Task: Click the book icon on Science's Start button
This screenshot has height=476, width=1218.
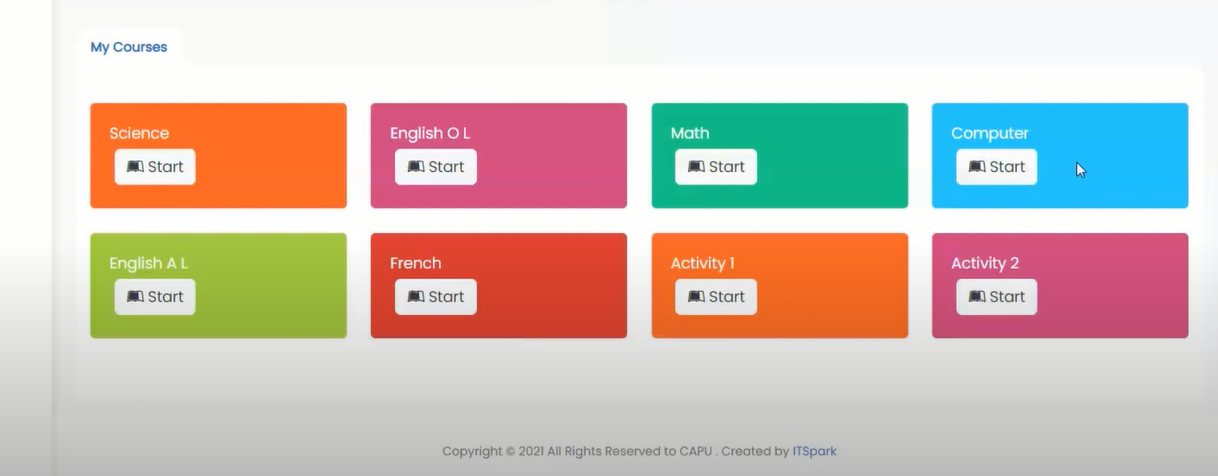Action: 135,167
